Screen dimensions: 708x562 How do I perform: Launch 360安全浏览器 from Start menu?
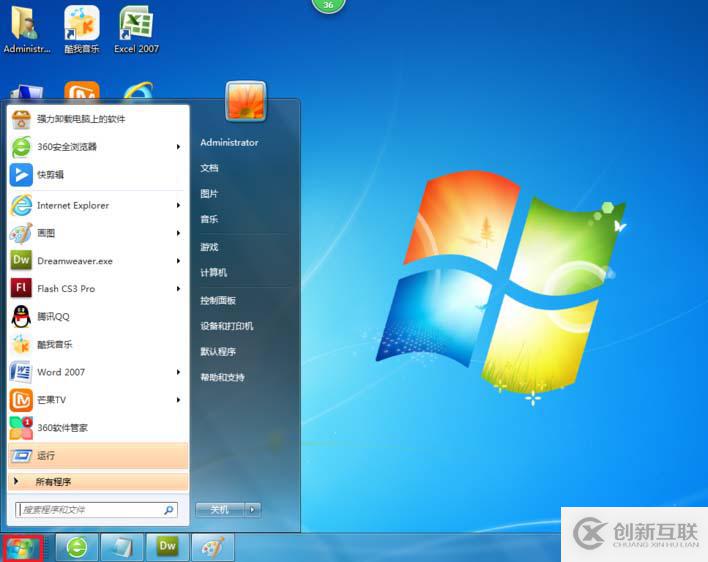click(x=98, y=147)
